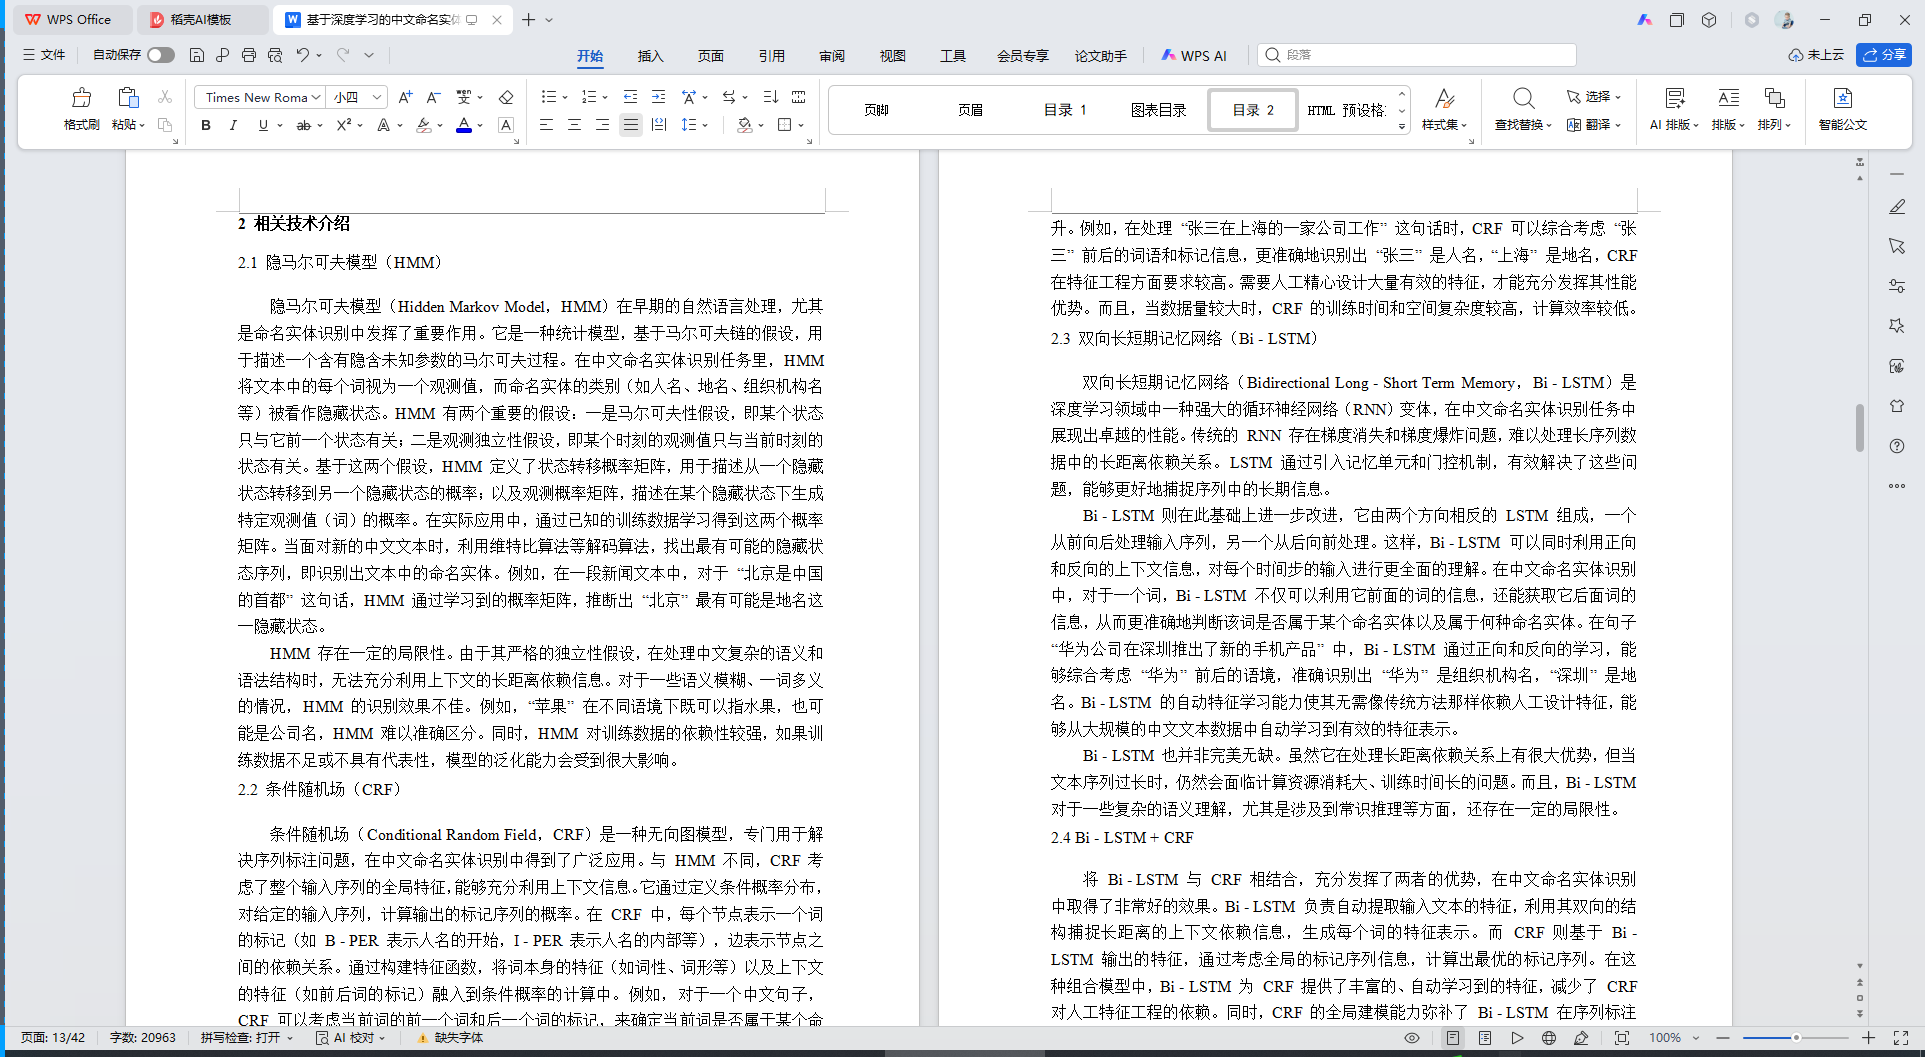Viewport: 1925px width, 1057px height.
Task: Click the search box in the ribbon
Action: pyautogui.click(x=1417, y=55)
